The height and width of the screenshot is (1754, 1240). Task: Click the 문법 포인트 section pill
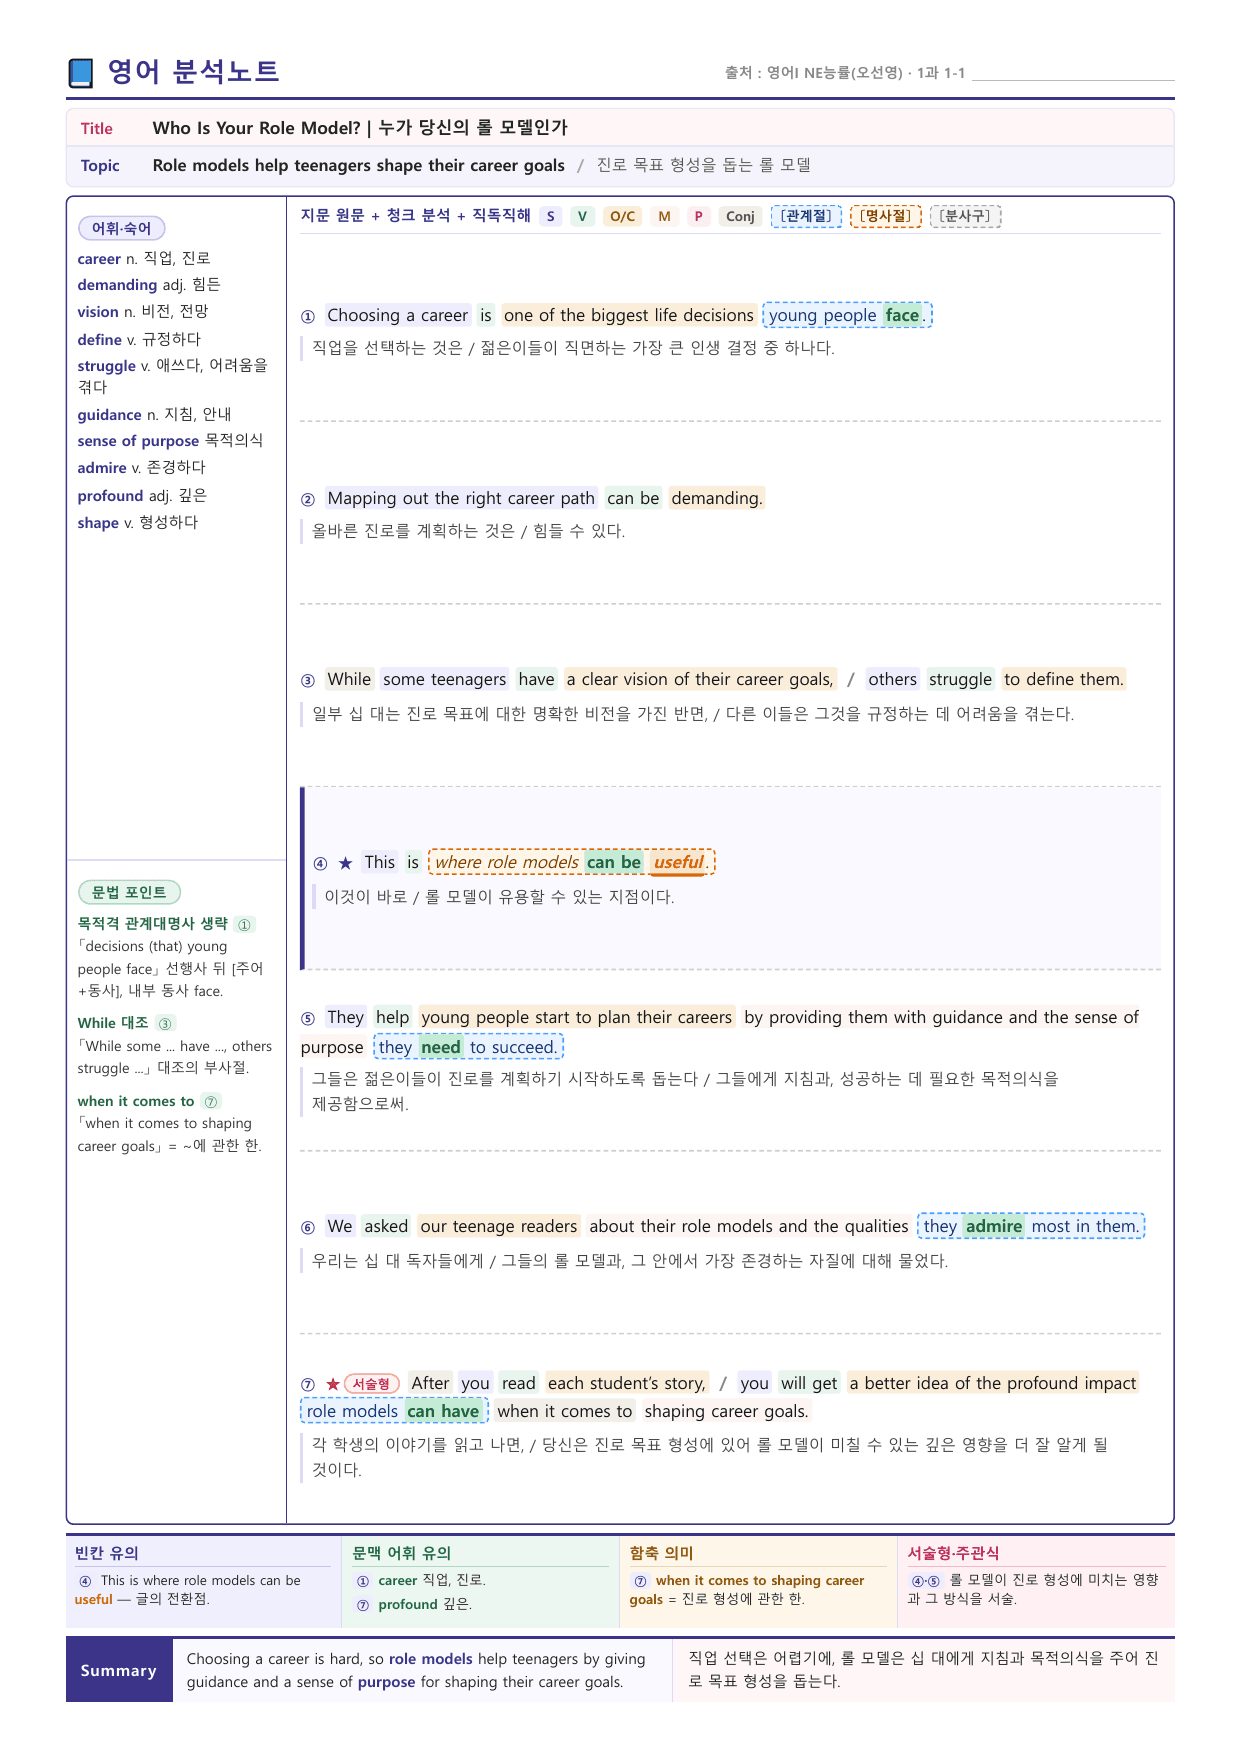pos(129,892)
